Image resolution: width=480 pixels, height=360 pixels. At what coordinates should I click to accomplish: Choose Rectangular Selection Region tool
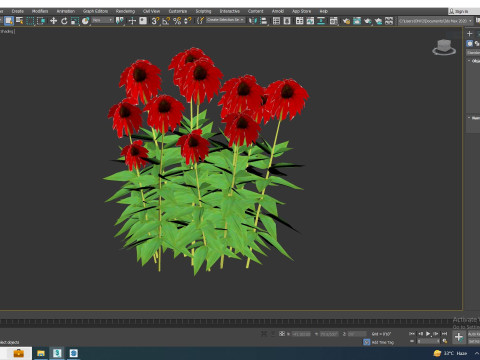tap(30, 21)
